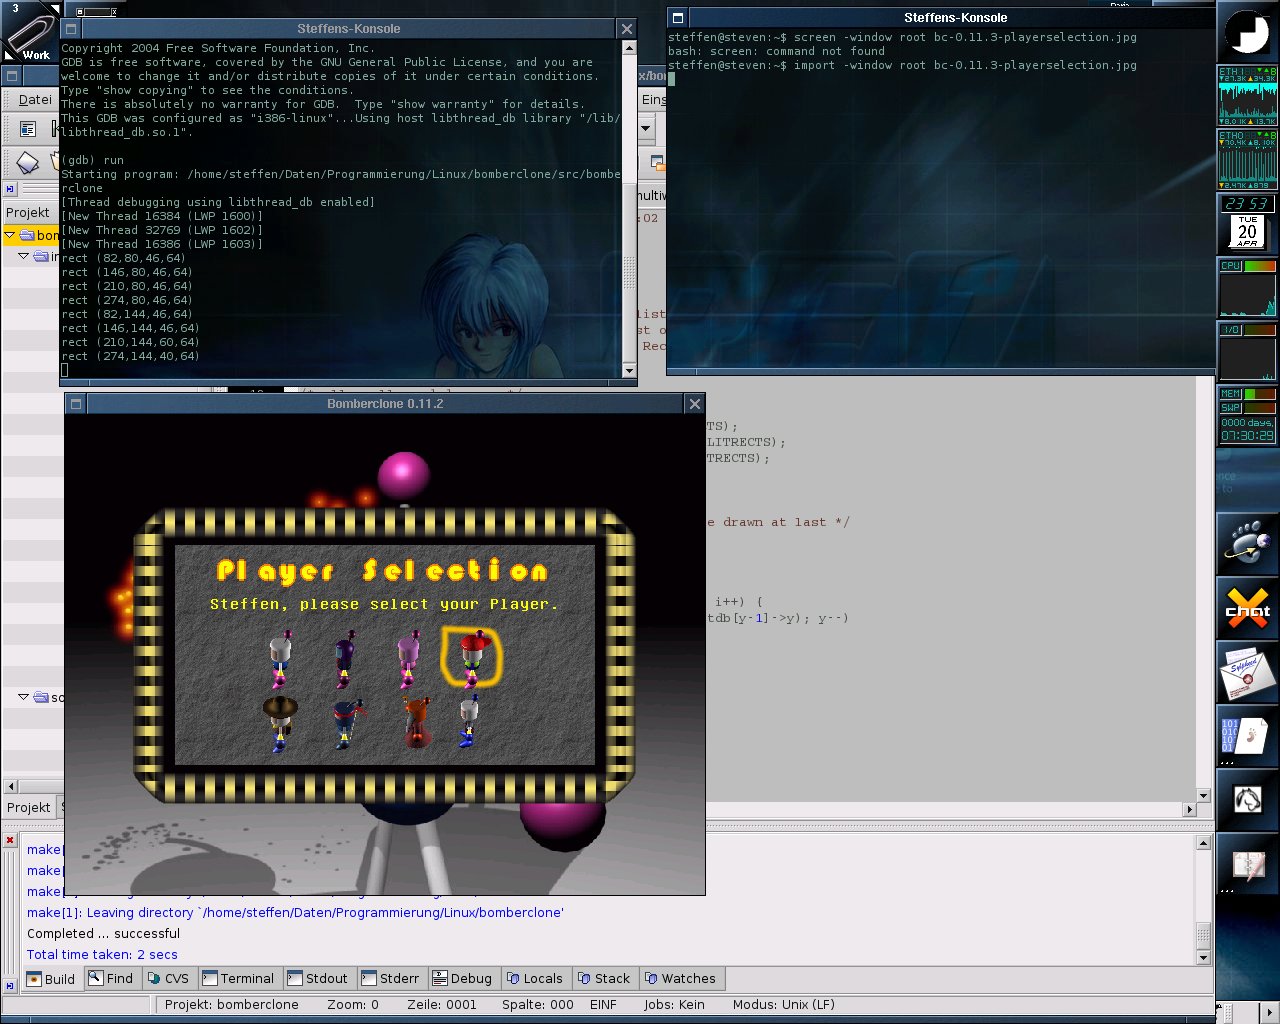
Task: Launch the horse-head dock icon
Action: click(1247, 800)
